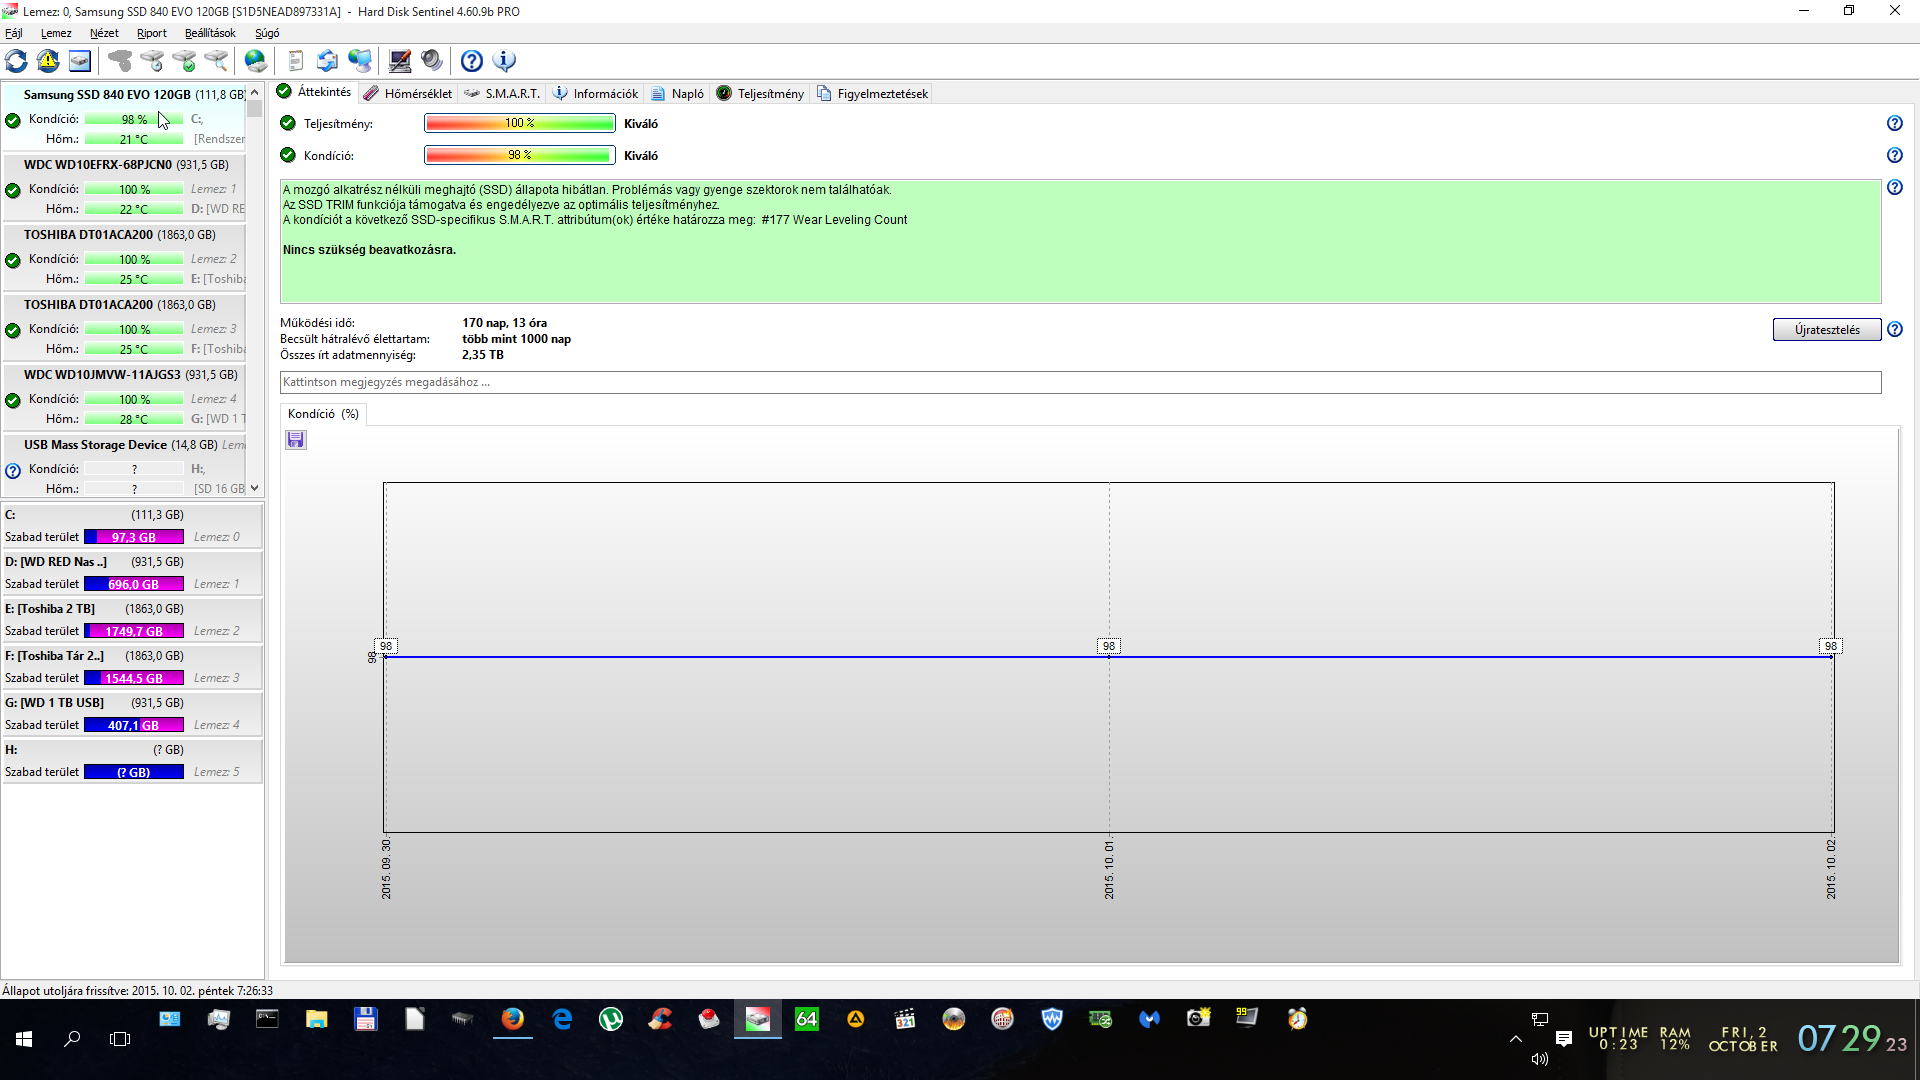Viewport: 1920px width, 1080px height.
Task: Click the blue arrows send toolbar icon
Action: coord(327,61)
